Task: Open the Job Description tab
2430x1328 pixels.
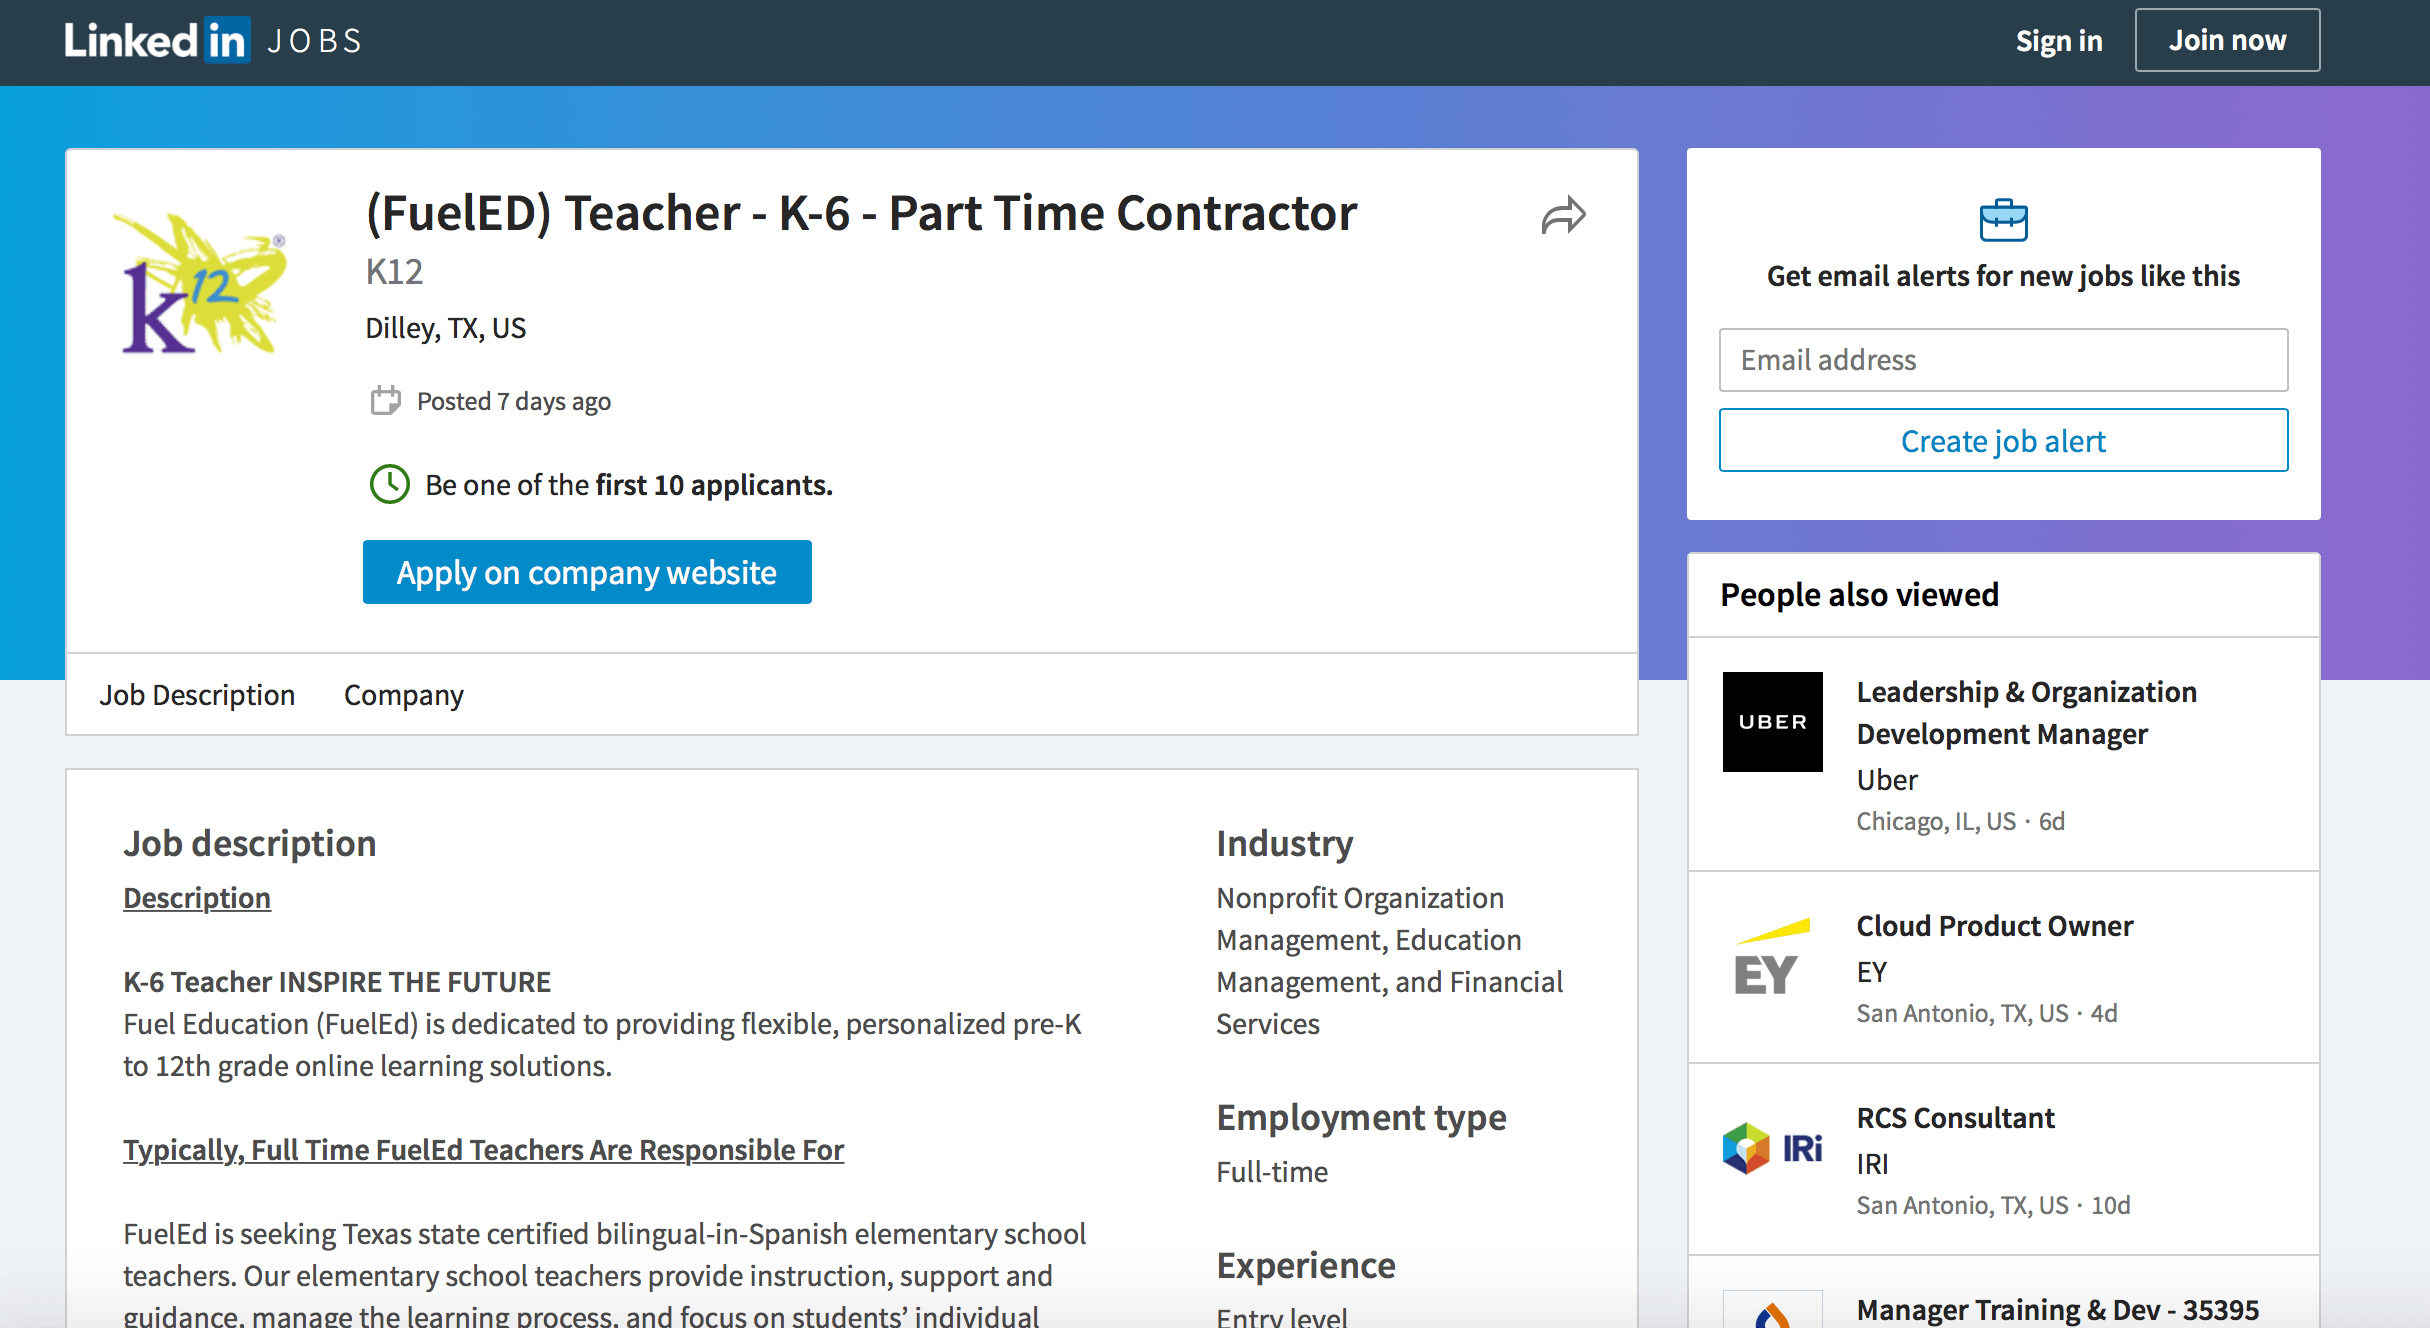Action: [197, 695]
